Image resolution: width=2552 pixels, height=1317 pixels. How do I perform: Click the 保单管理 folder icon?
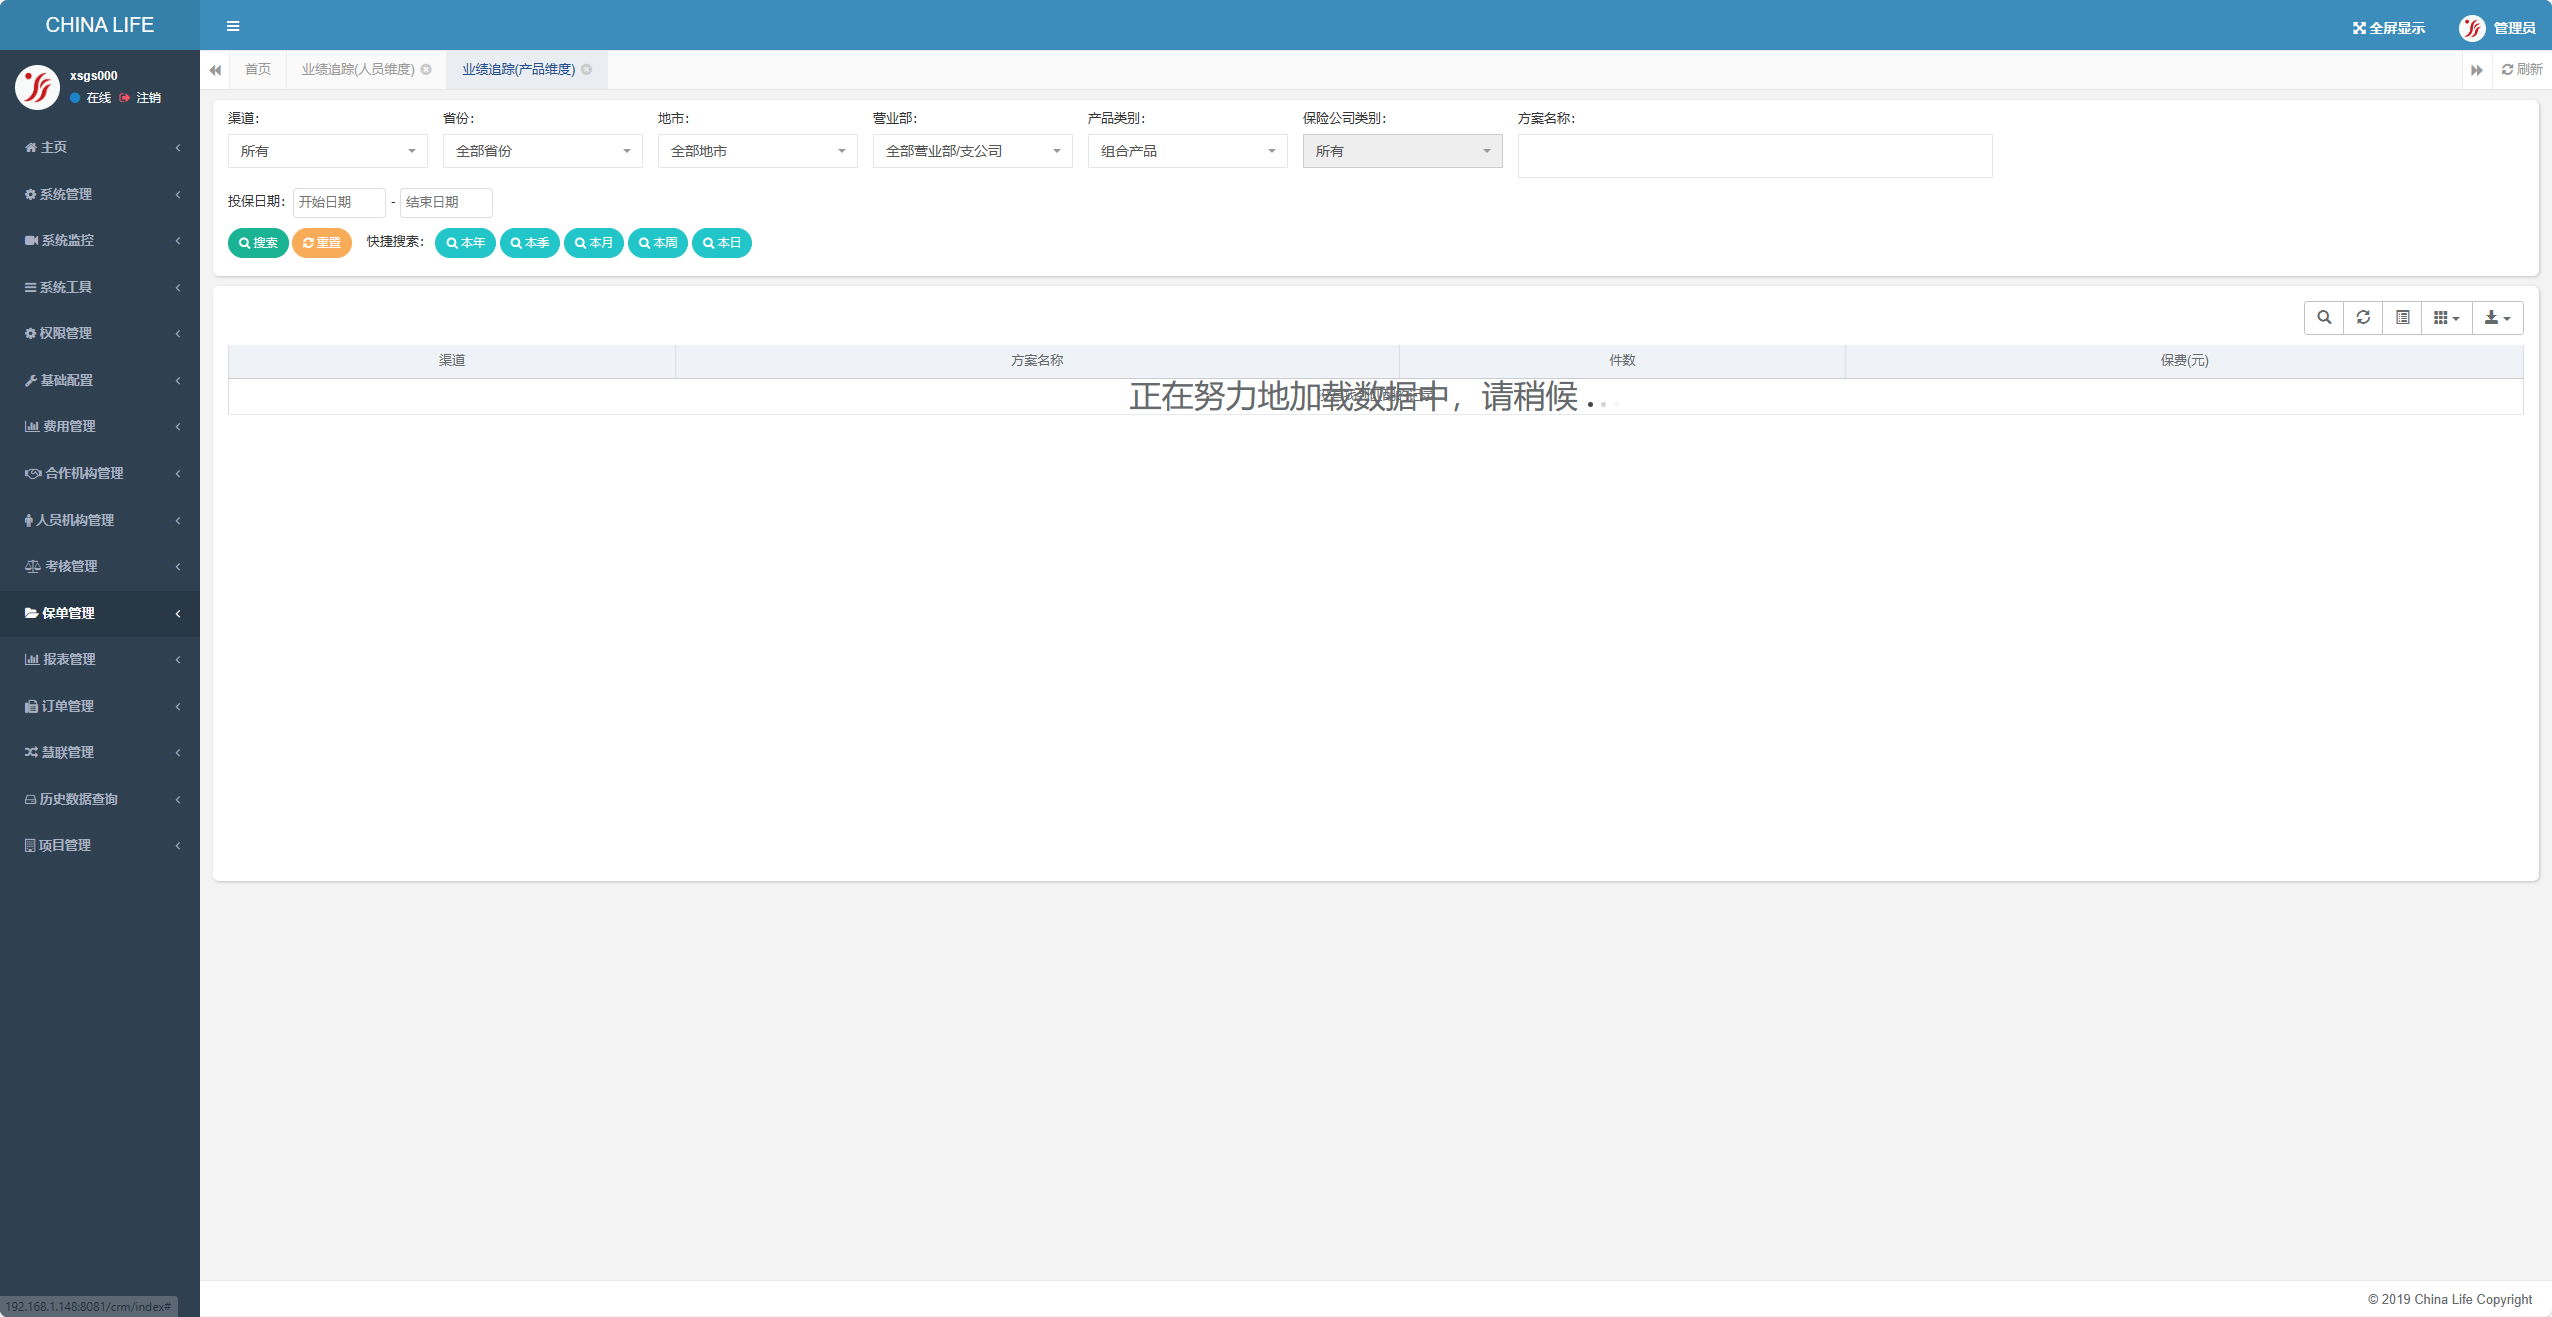point(32,613)
